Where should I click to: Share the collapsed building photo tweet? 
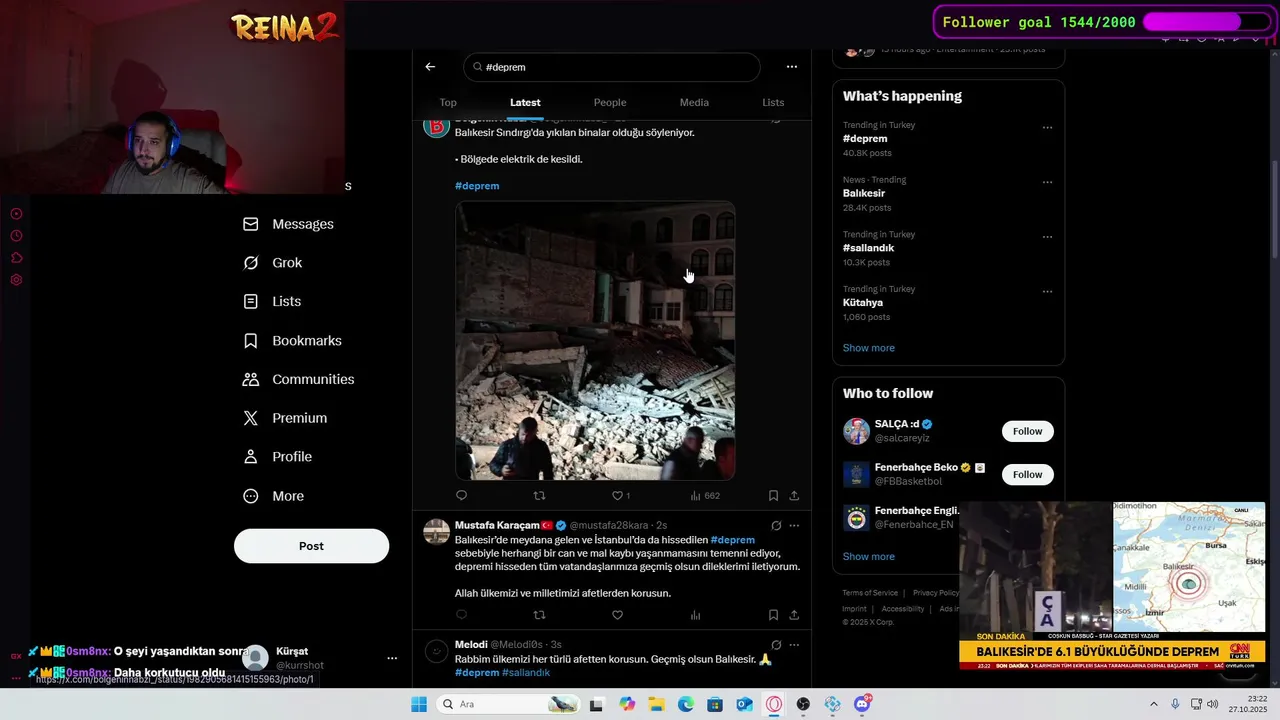pos(794,495)
